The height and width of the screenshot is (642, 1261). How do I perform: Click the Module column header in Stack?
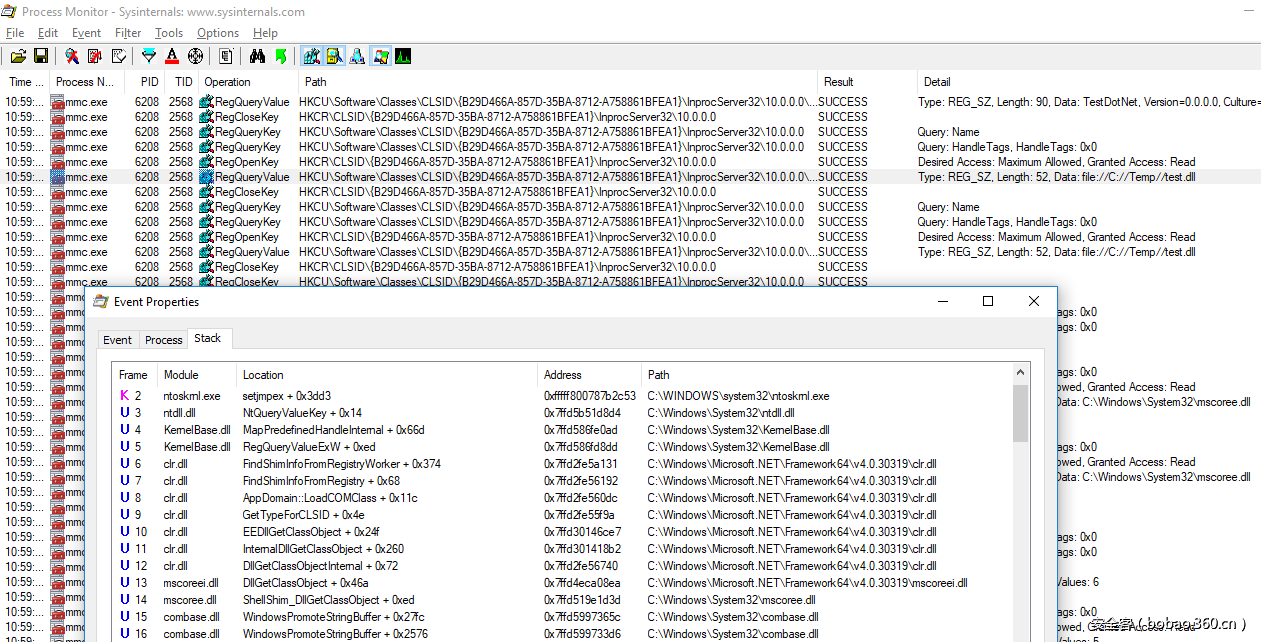point(180,375)
